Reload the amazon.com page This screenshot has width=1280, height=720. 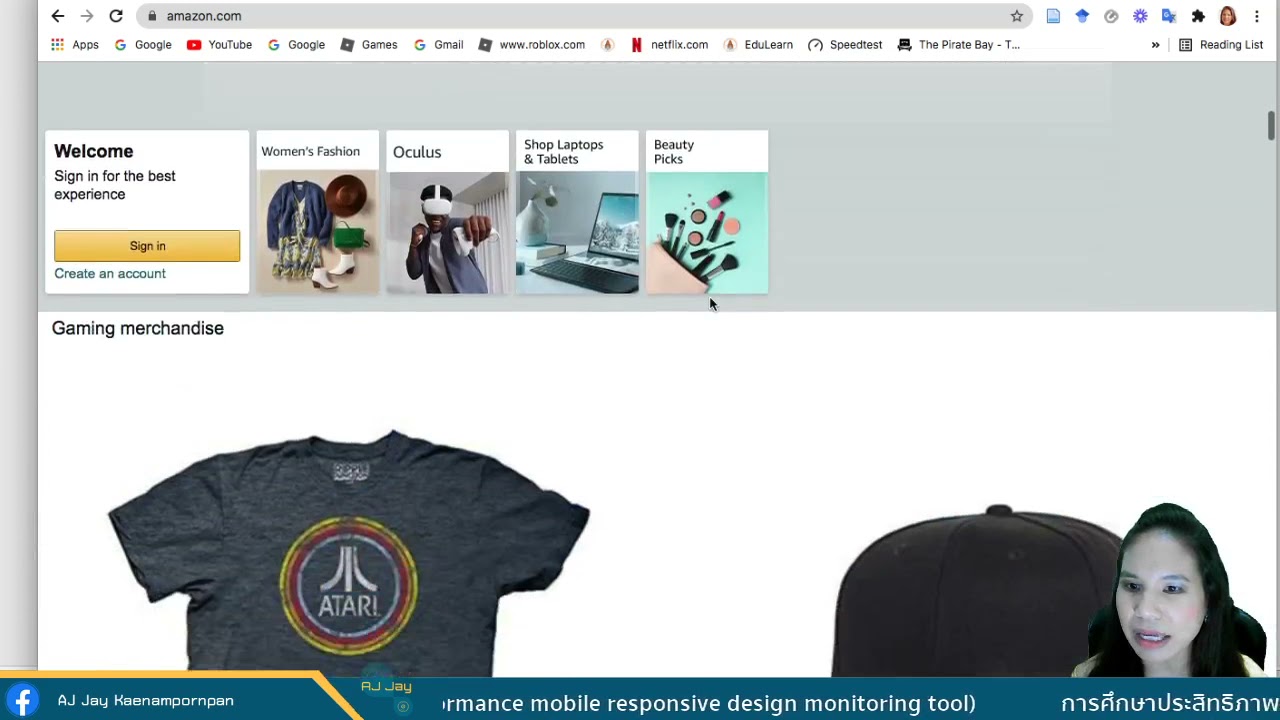(116, 16)
